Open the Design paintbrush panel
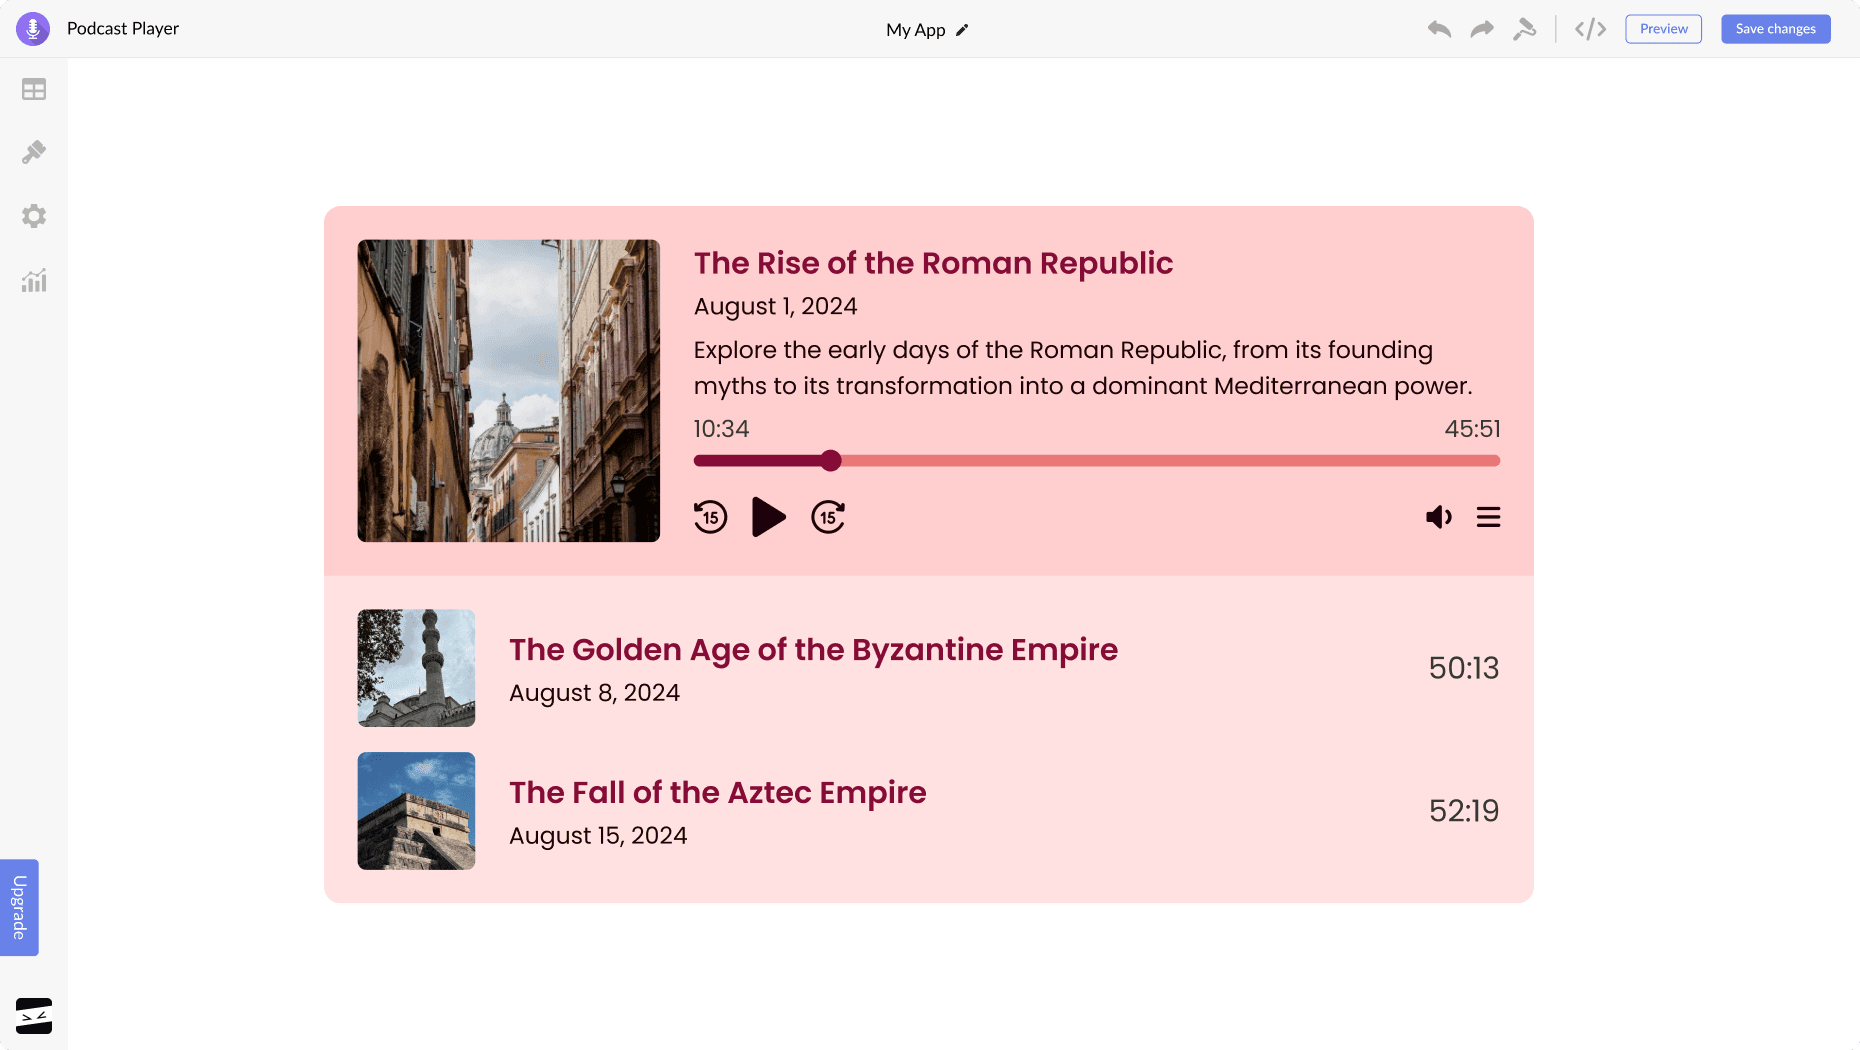The image size is (1860, 1050). click(33, 152)
